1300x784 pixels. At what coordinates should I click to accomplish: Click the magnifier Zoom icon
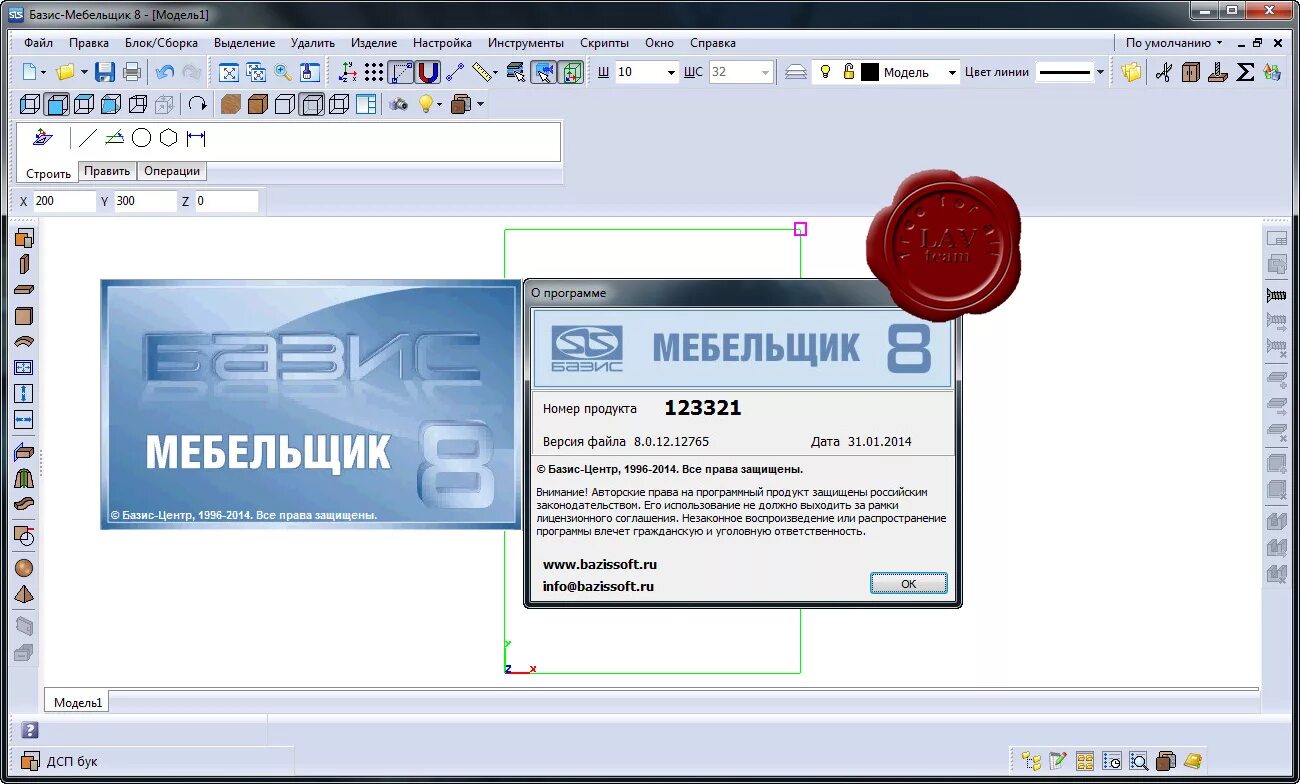[x=283, y=72]
